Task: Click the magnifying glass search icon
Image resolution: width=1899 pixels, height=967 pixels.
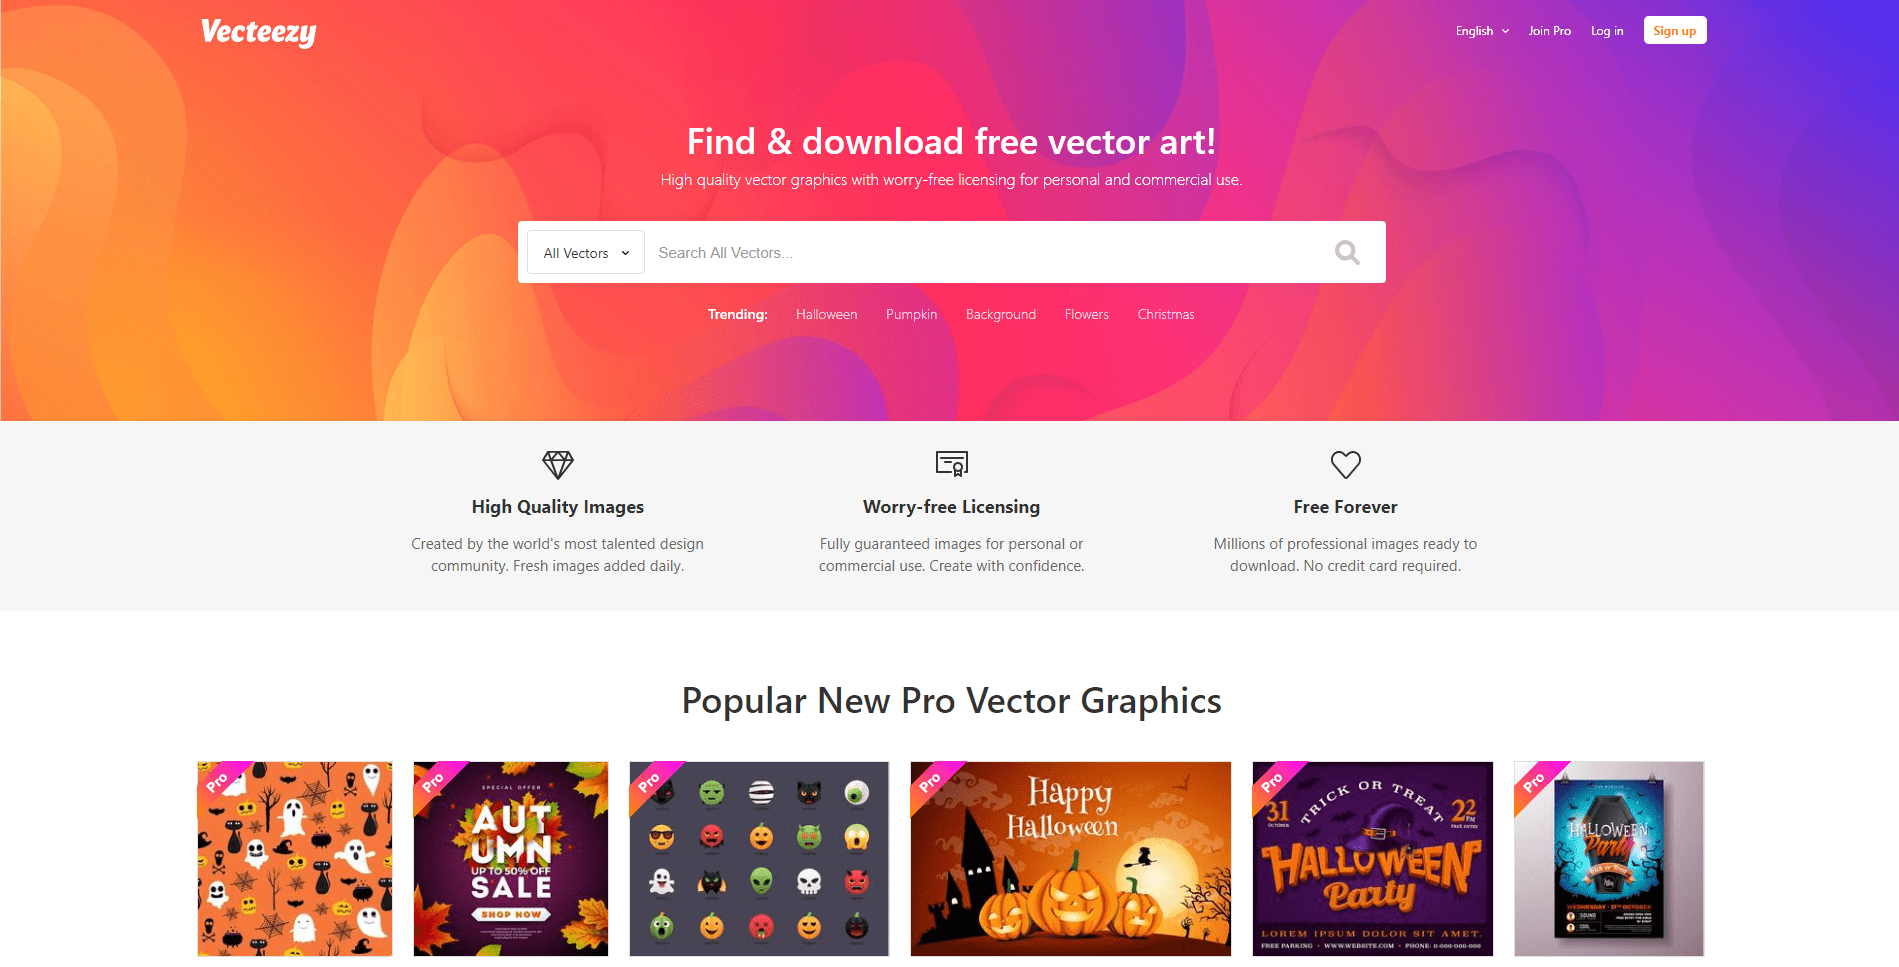Action: [x=1347, y=253]
